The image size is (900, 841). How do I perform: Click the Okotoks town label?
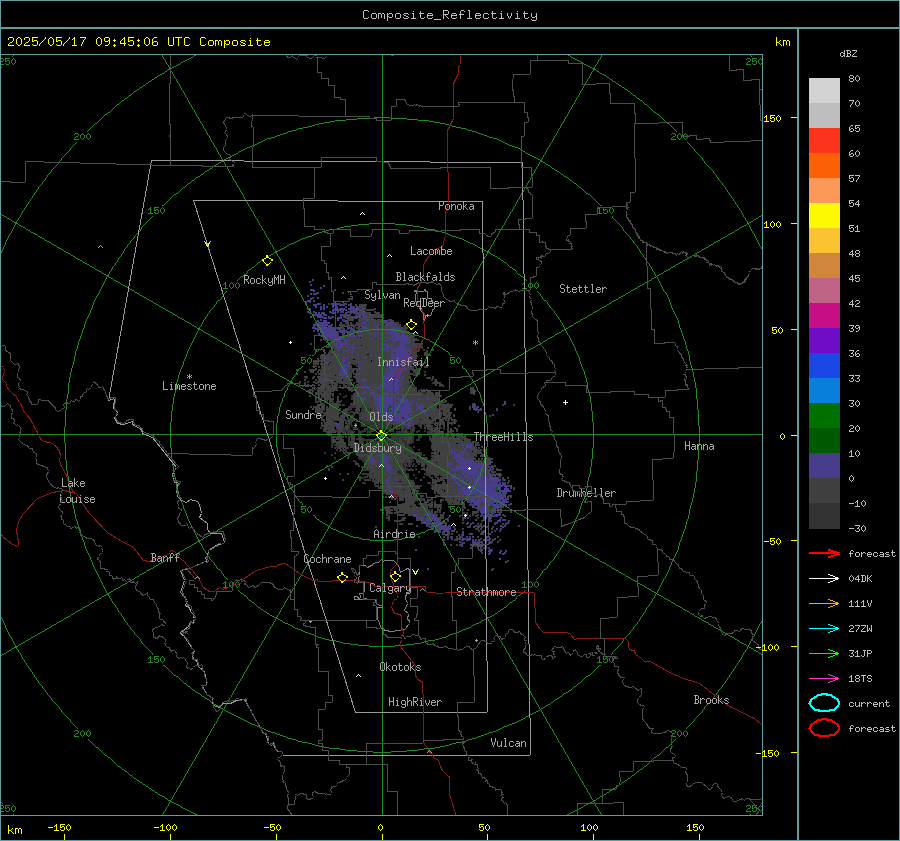(x=400, y=667)
